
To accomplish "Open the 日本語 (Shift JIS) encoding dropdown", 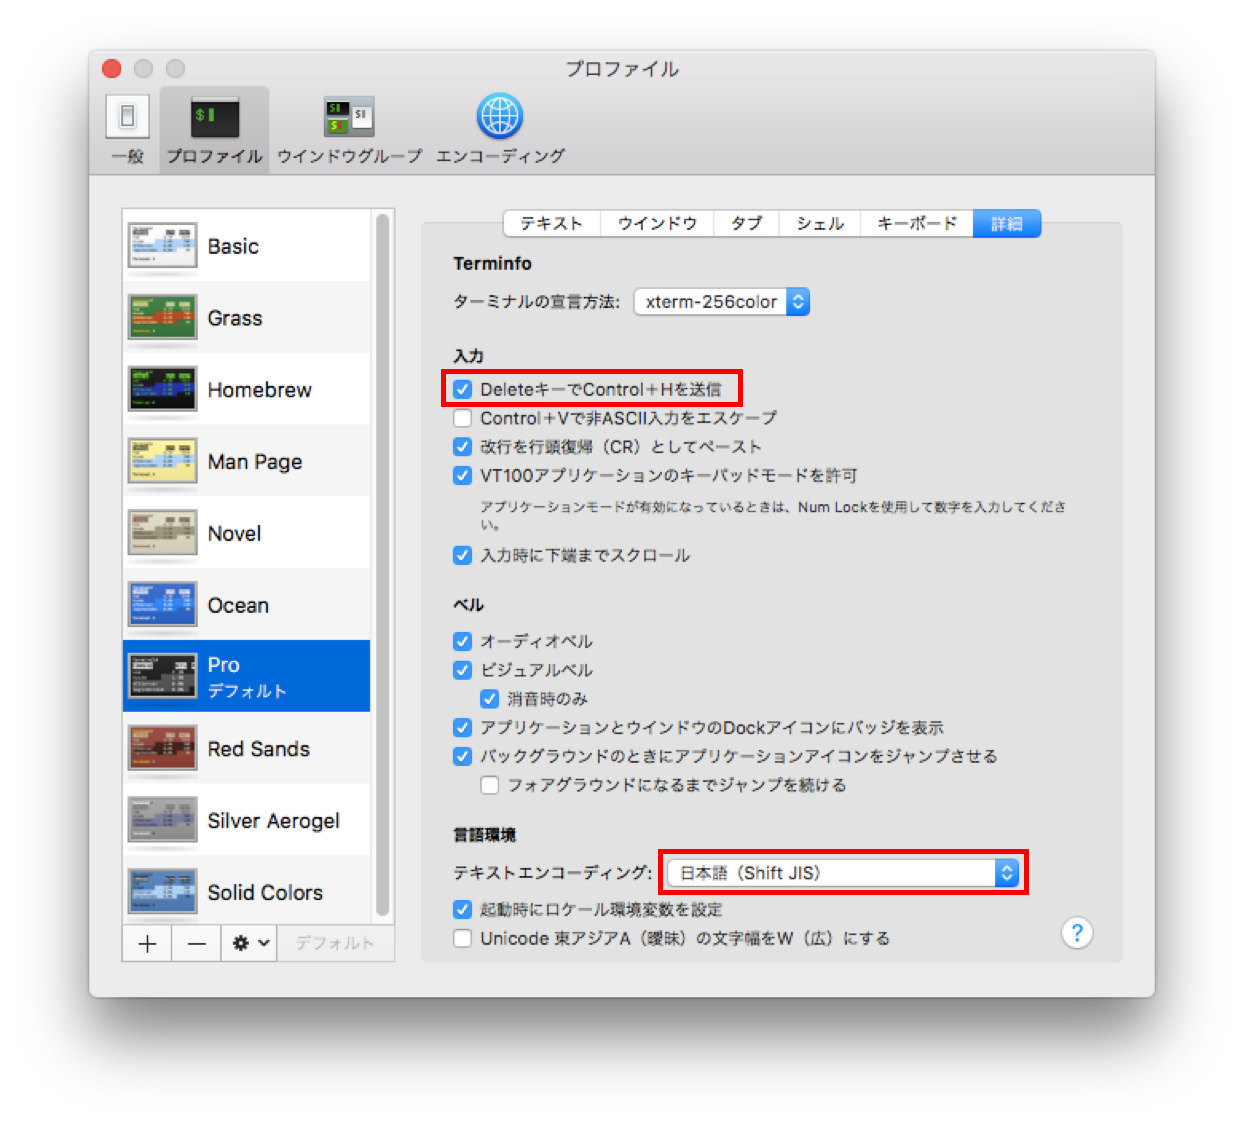I will [843, 873].
